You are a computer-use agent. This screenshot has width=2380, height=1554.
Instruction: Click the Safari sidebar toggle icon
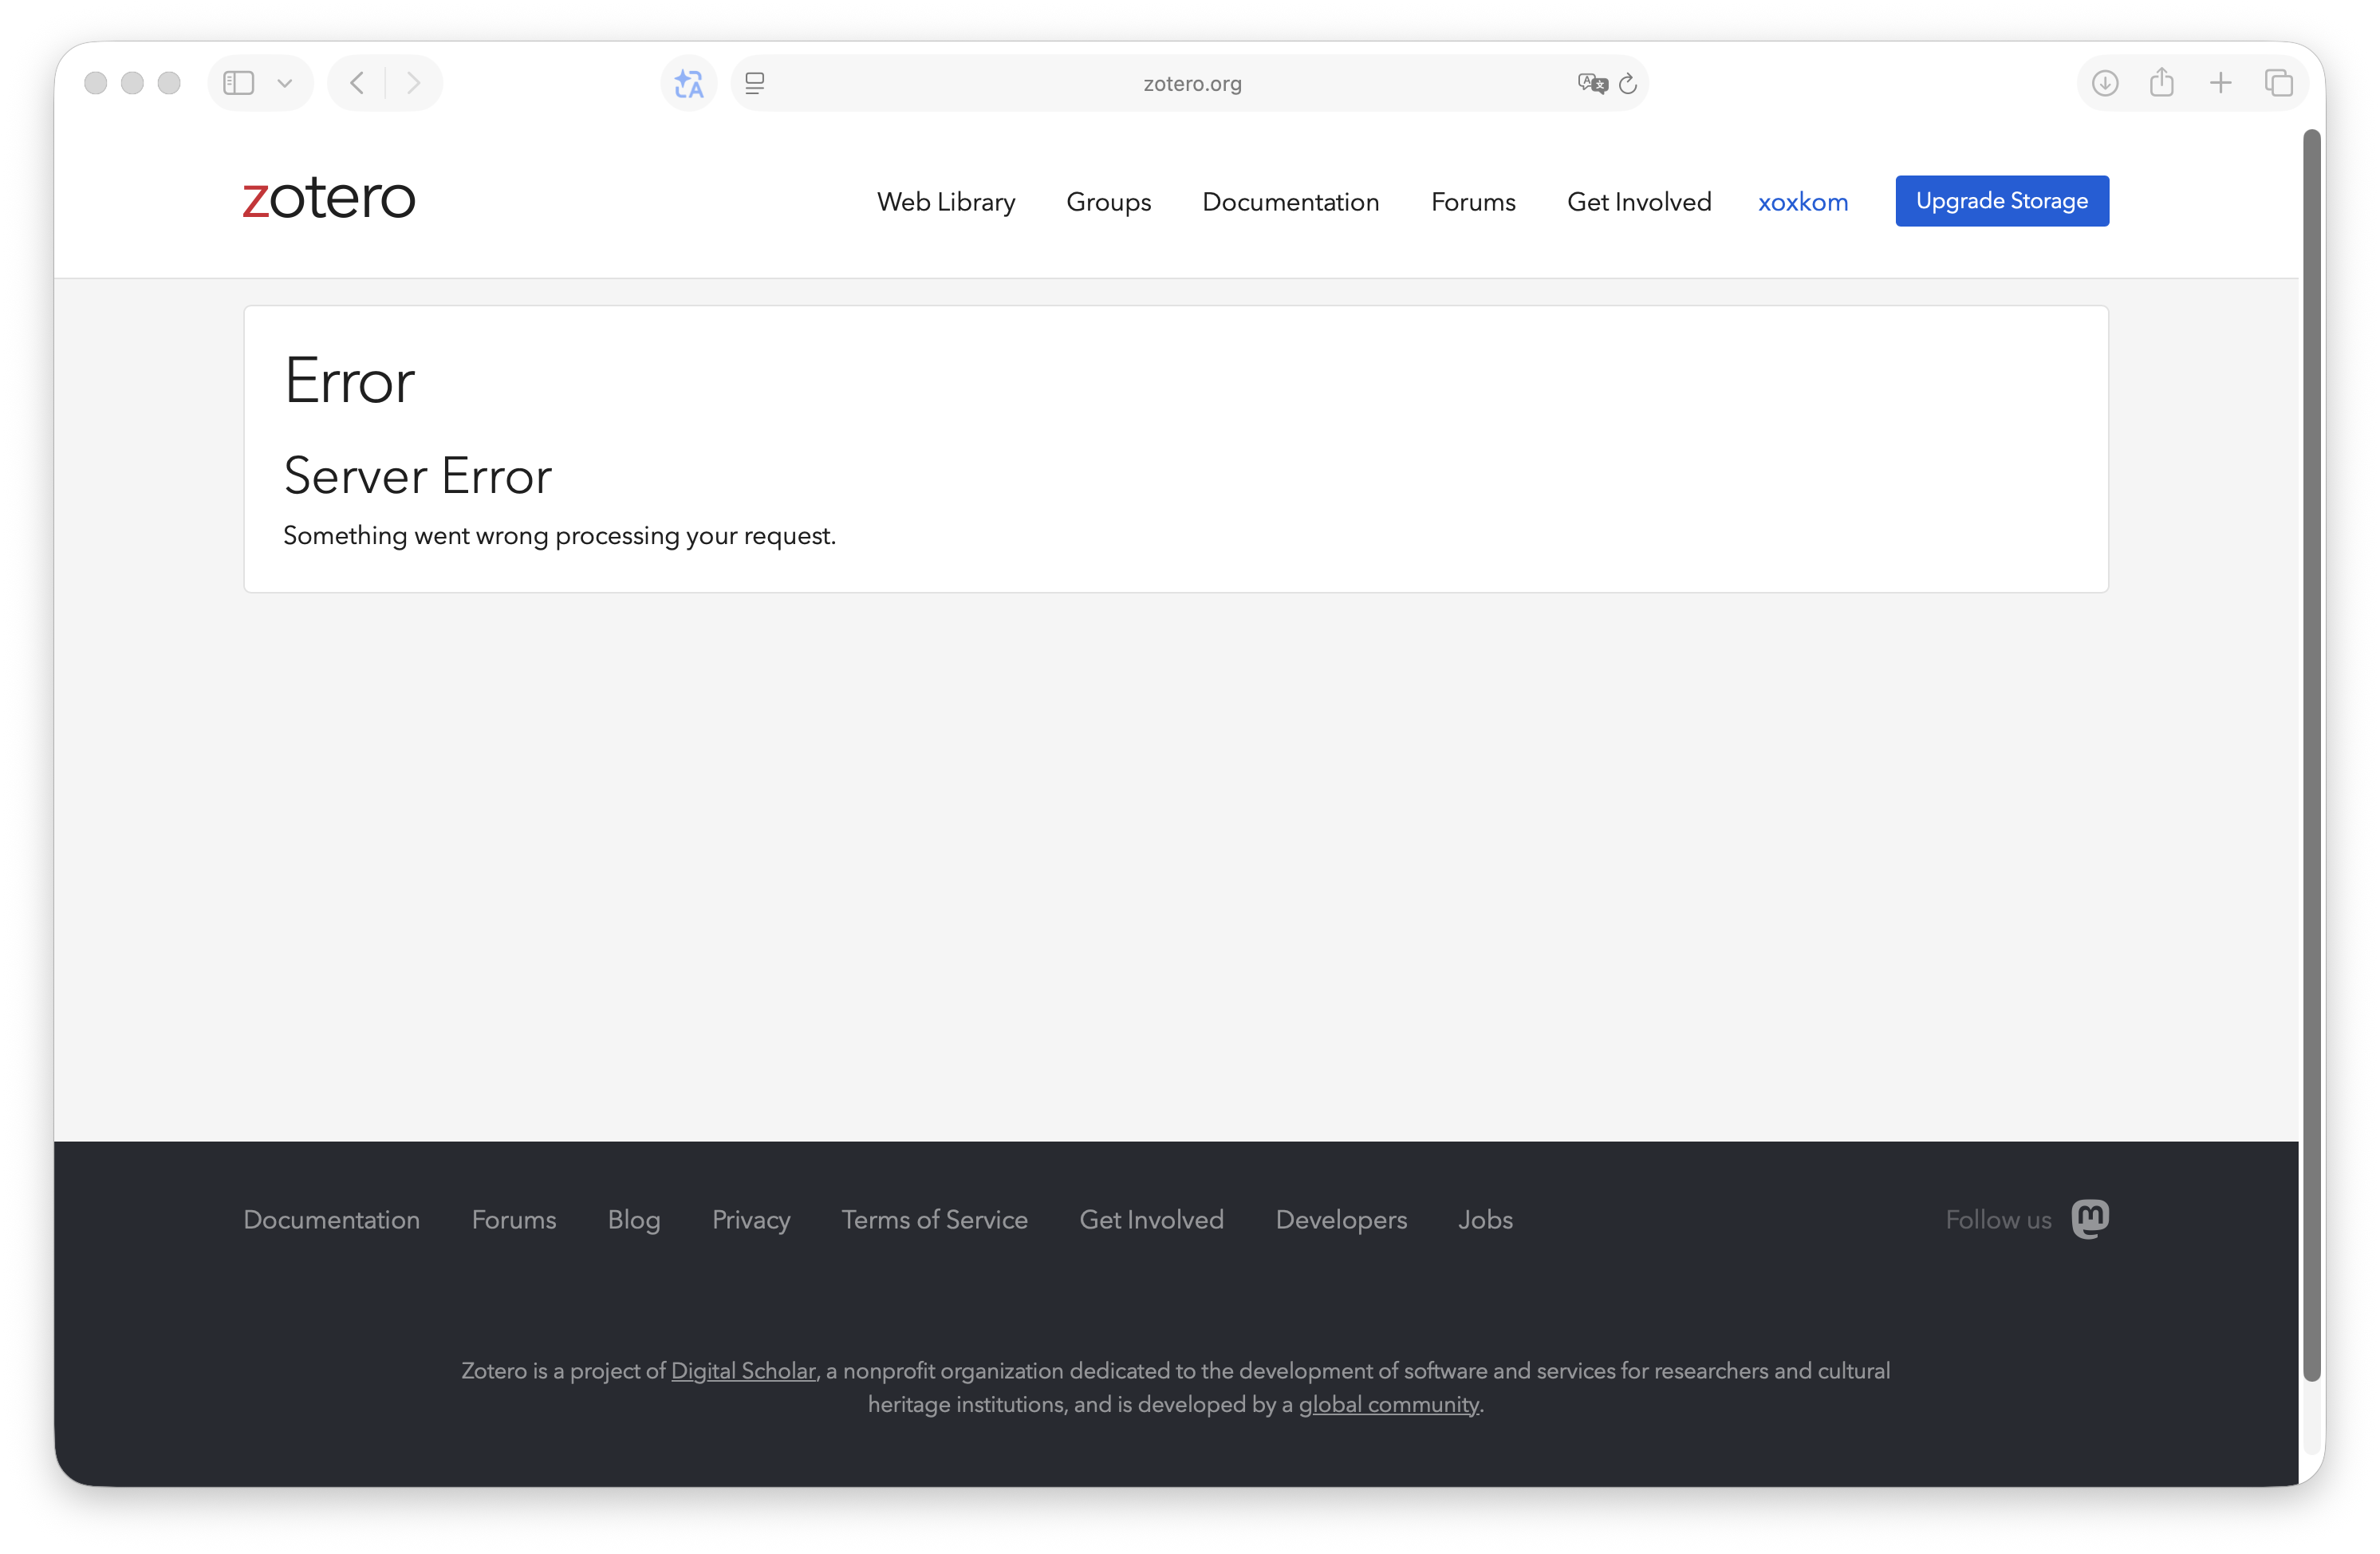[238, 83]
